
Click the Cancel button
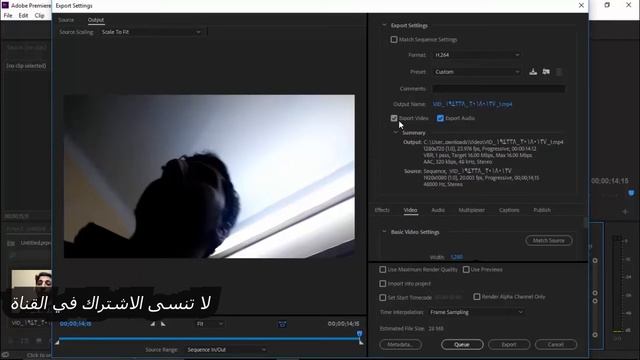[556, 344]
